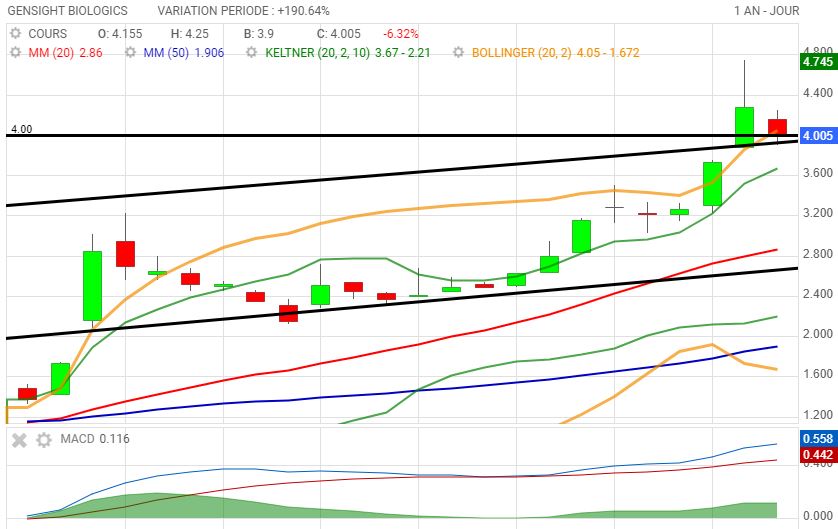
Task: Click the COURS label
Action: (x=48, y=34)
